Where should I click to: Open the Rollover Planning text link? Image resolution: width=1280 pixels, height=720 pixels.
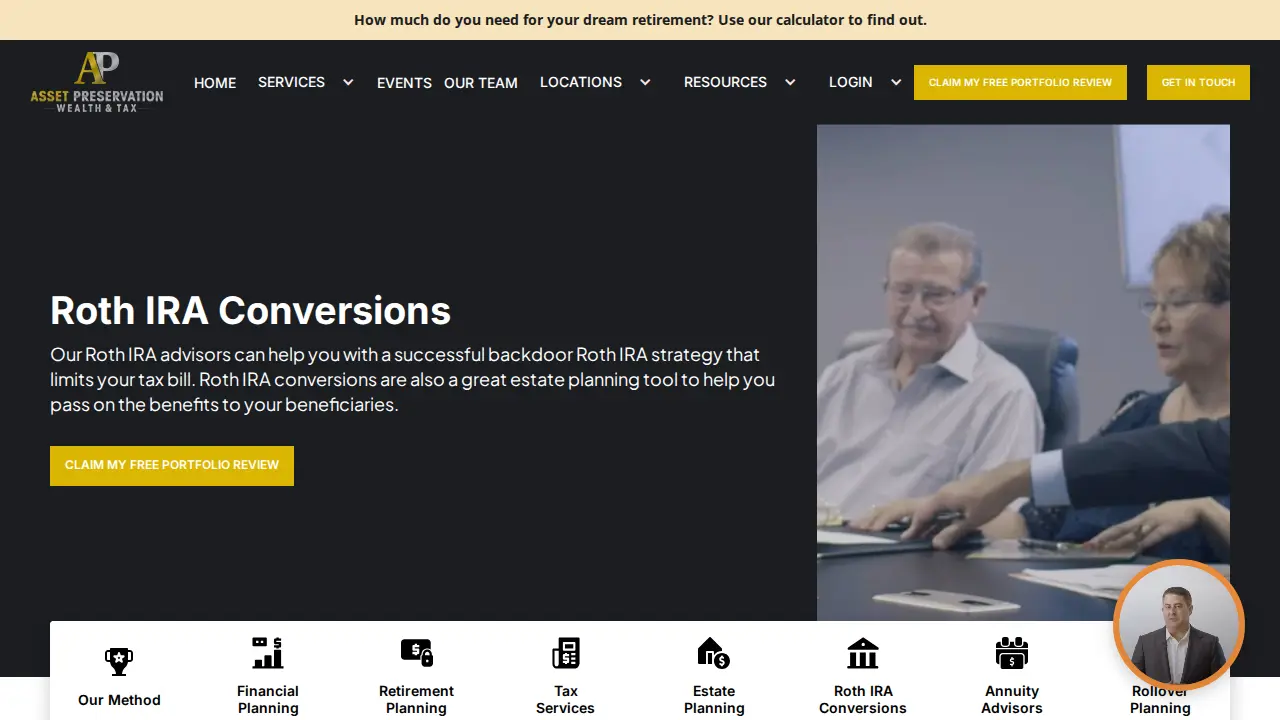(x=1160, y=700)
